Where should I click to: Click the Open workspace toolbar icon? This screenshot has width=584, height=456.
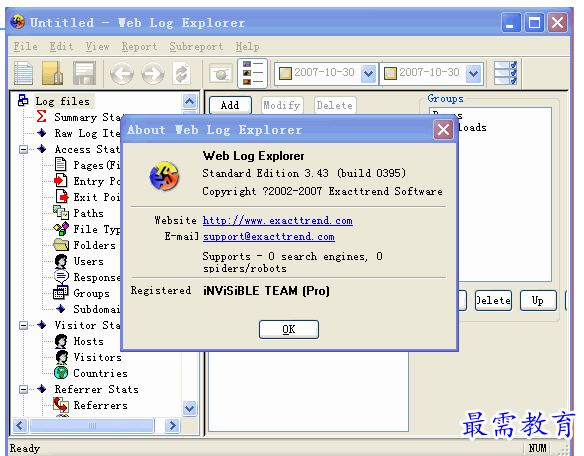(52, 73)
